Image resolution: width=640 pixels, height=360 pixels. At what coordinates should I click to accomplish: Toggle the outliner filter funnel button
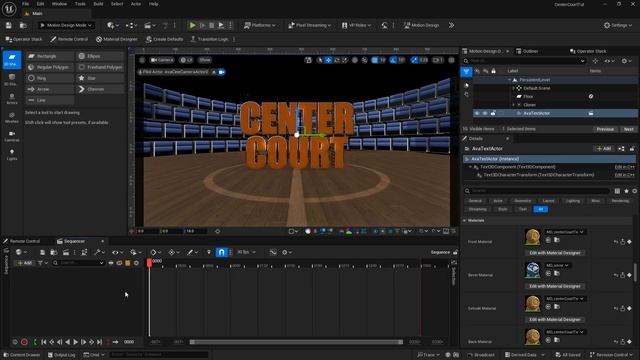point(466,72)
